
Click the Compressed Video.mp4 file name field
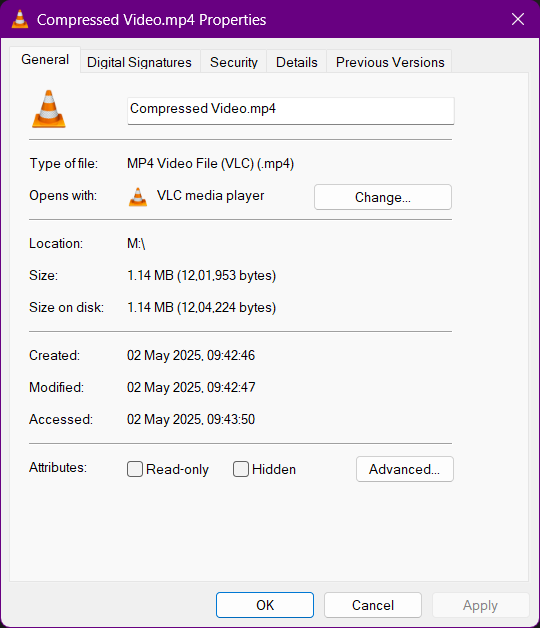click(x=291, y=111)
